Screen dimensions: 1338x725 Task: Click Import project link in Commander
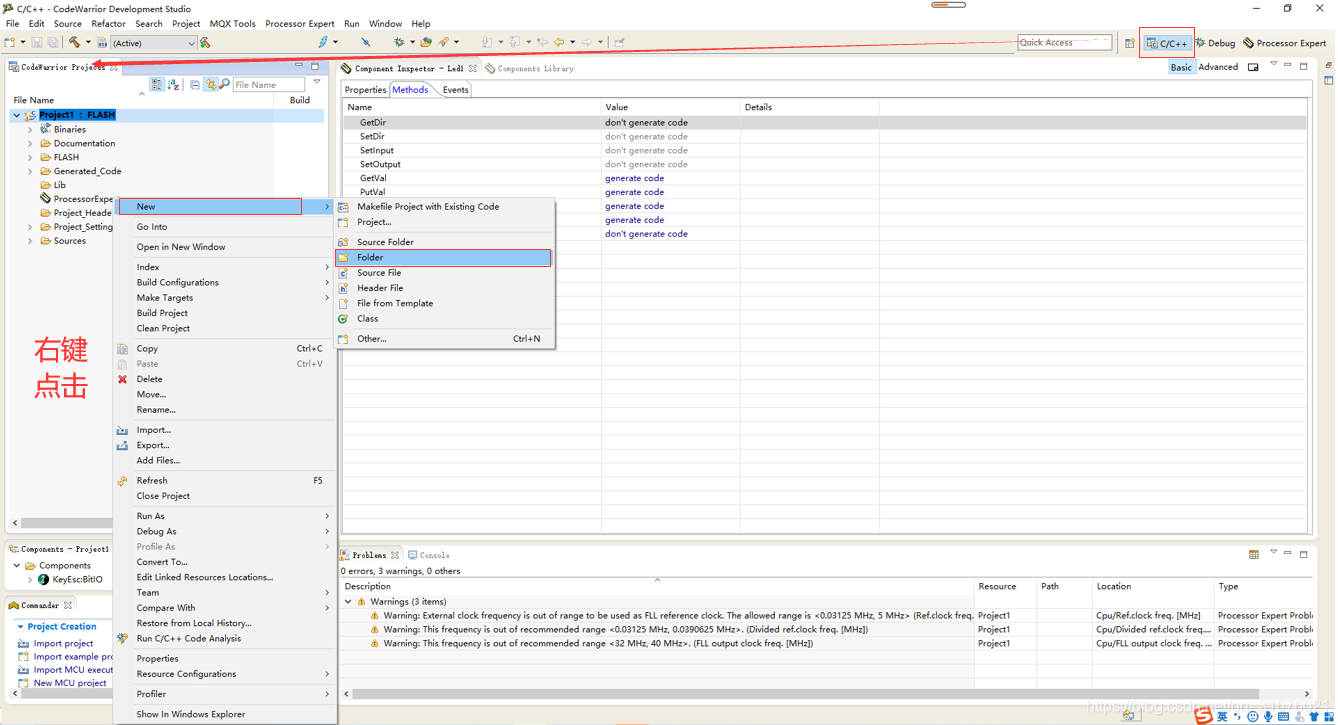tap(63, 644)
